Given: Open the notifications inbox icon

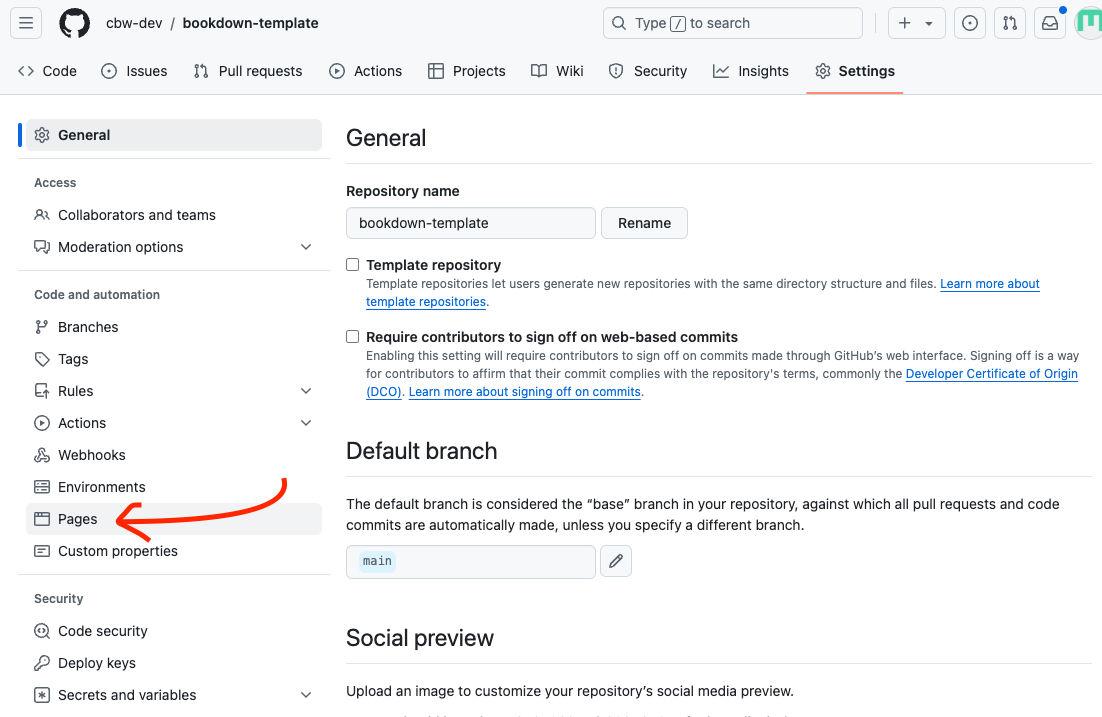Looking at the screenshot, I should (x=1049, y=23).
